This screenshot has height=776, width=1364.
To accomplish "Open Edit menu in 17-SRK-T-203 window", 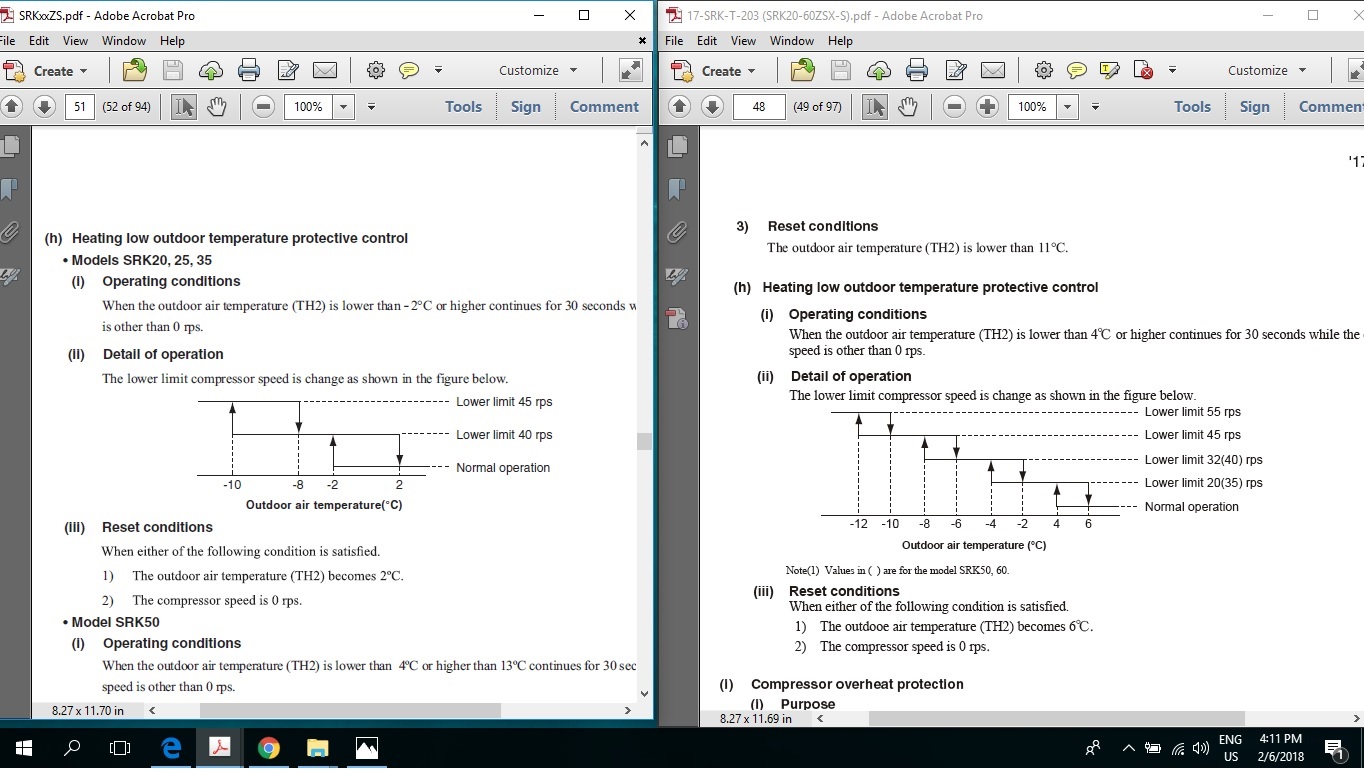I will [x=707, y=41].
